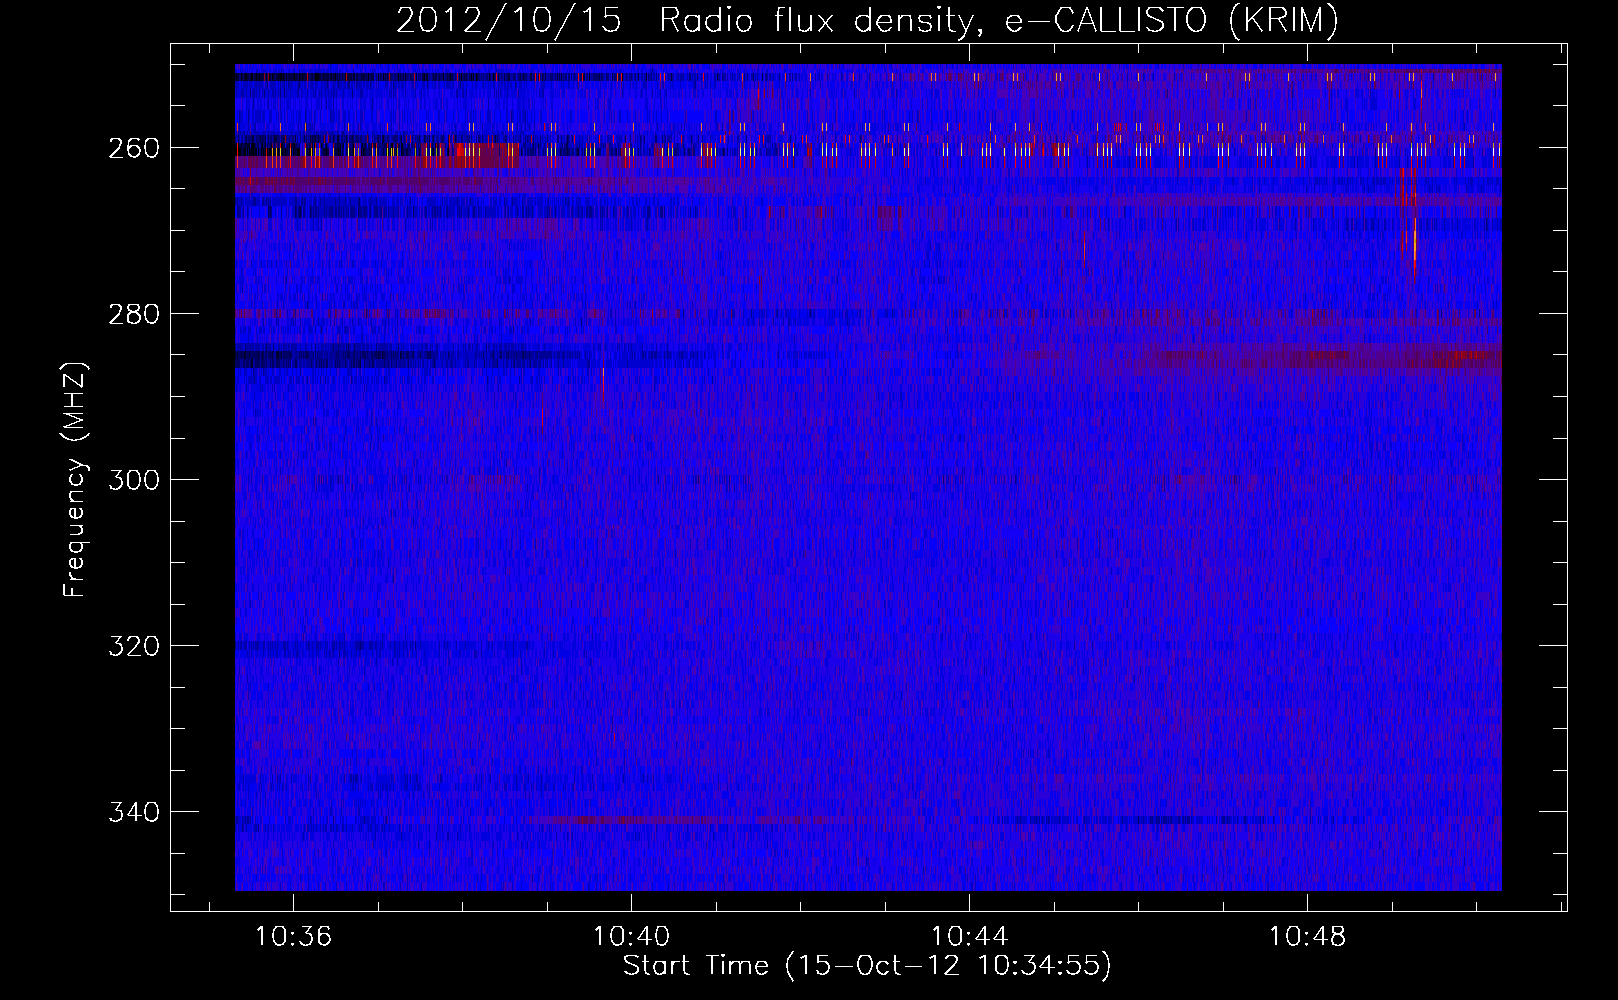
Task: Click the 10:48 time tick label
Action: 1307,937
